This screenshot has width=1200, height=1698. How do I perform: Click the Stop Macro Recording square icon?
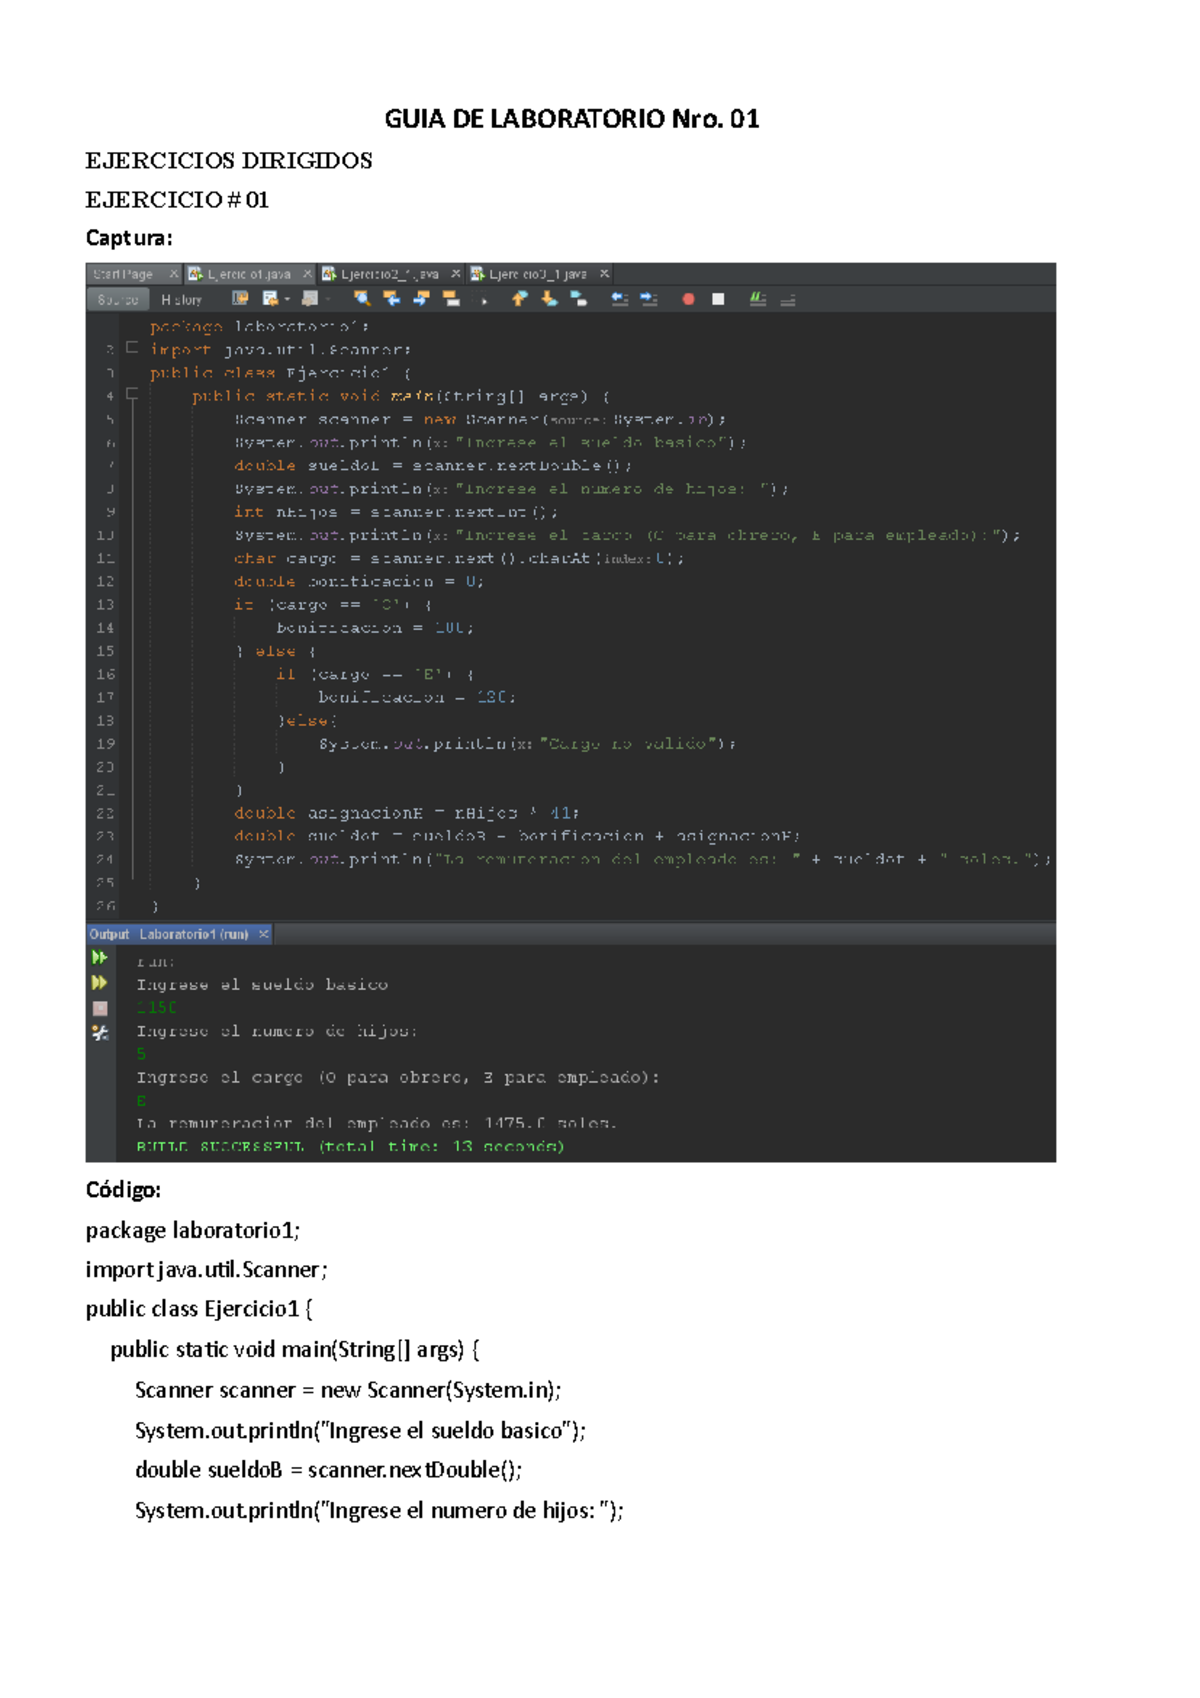pos(718,299)
